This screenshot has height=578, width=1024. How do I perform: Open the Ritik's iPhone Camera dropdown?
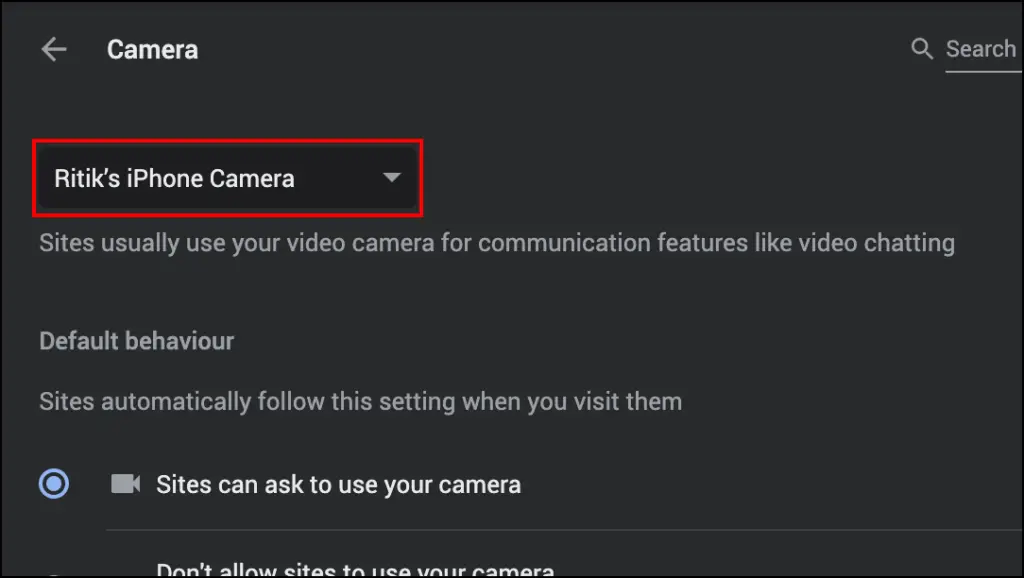click(x=227, y=178)
